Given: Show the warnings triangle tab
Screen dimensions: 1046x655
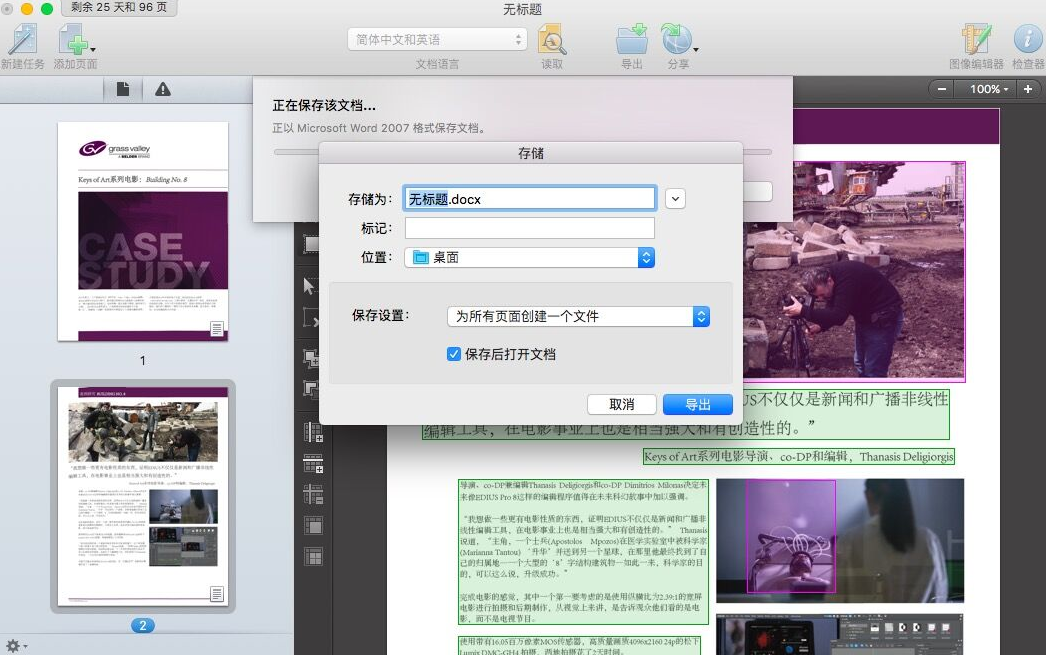Looking at the screenshot, I should pyautogui.click(x=163, y=90).
